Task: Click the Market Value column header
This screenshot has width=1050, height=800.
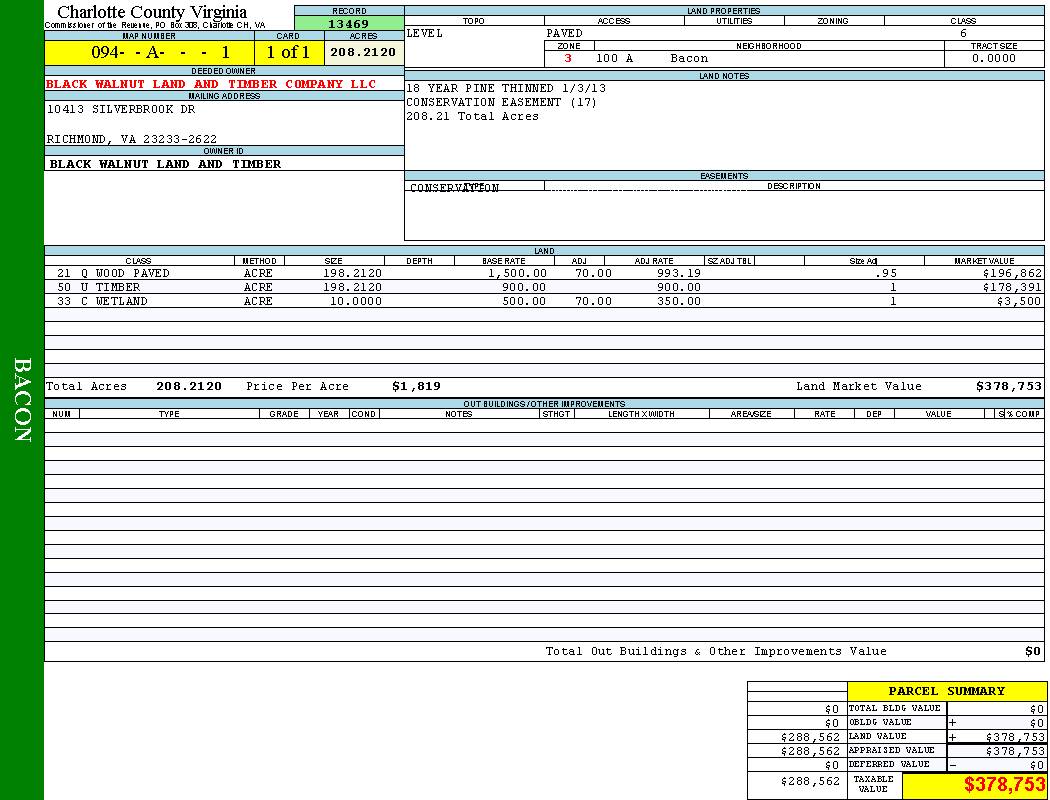Action: [x=983, y=261]
